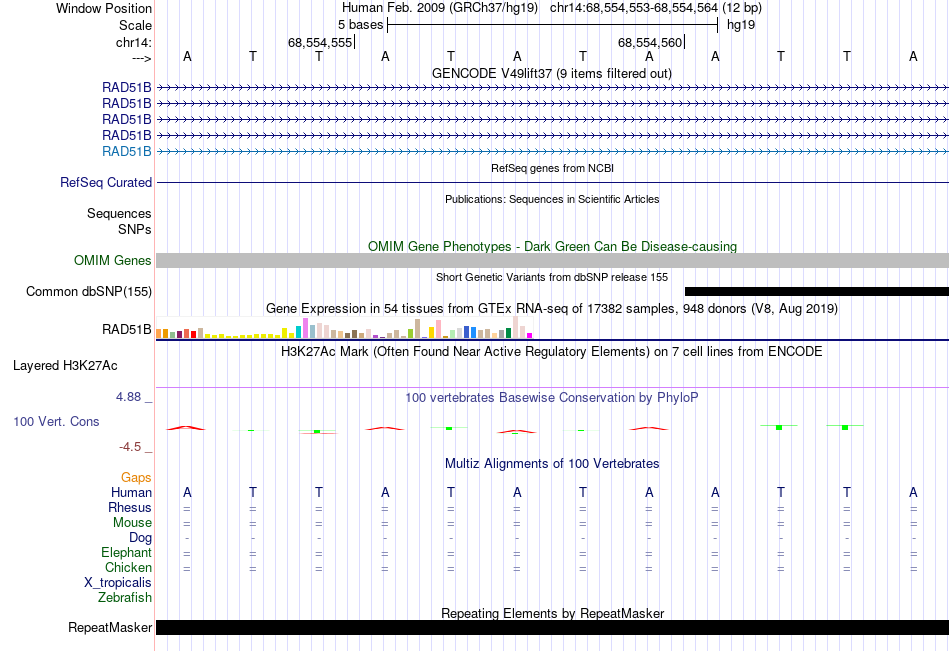Screen dimensions: 950x651
Task: Click the RefSeq Curated intron line
Action: coord(552,182)
